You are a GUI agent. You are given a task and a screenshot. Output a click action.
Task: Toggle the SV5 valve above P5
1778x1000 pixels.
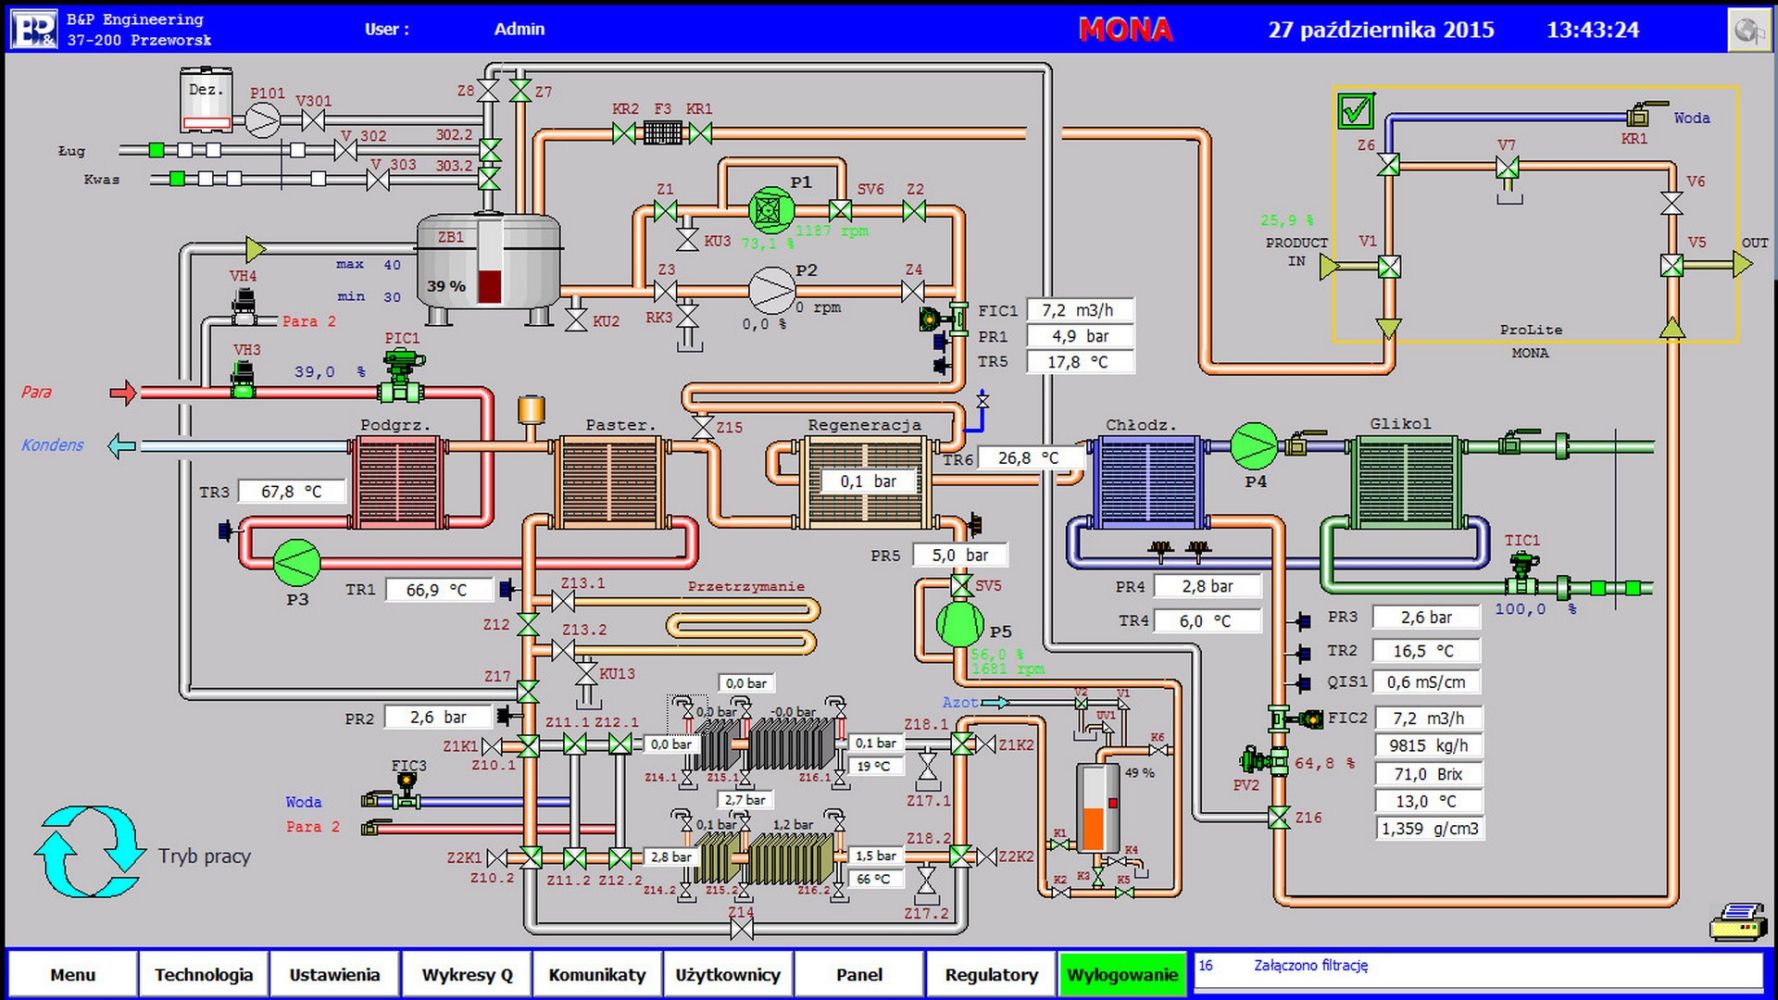point(961,586)
